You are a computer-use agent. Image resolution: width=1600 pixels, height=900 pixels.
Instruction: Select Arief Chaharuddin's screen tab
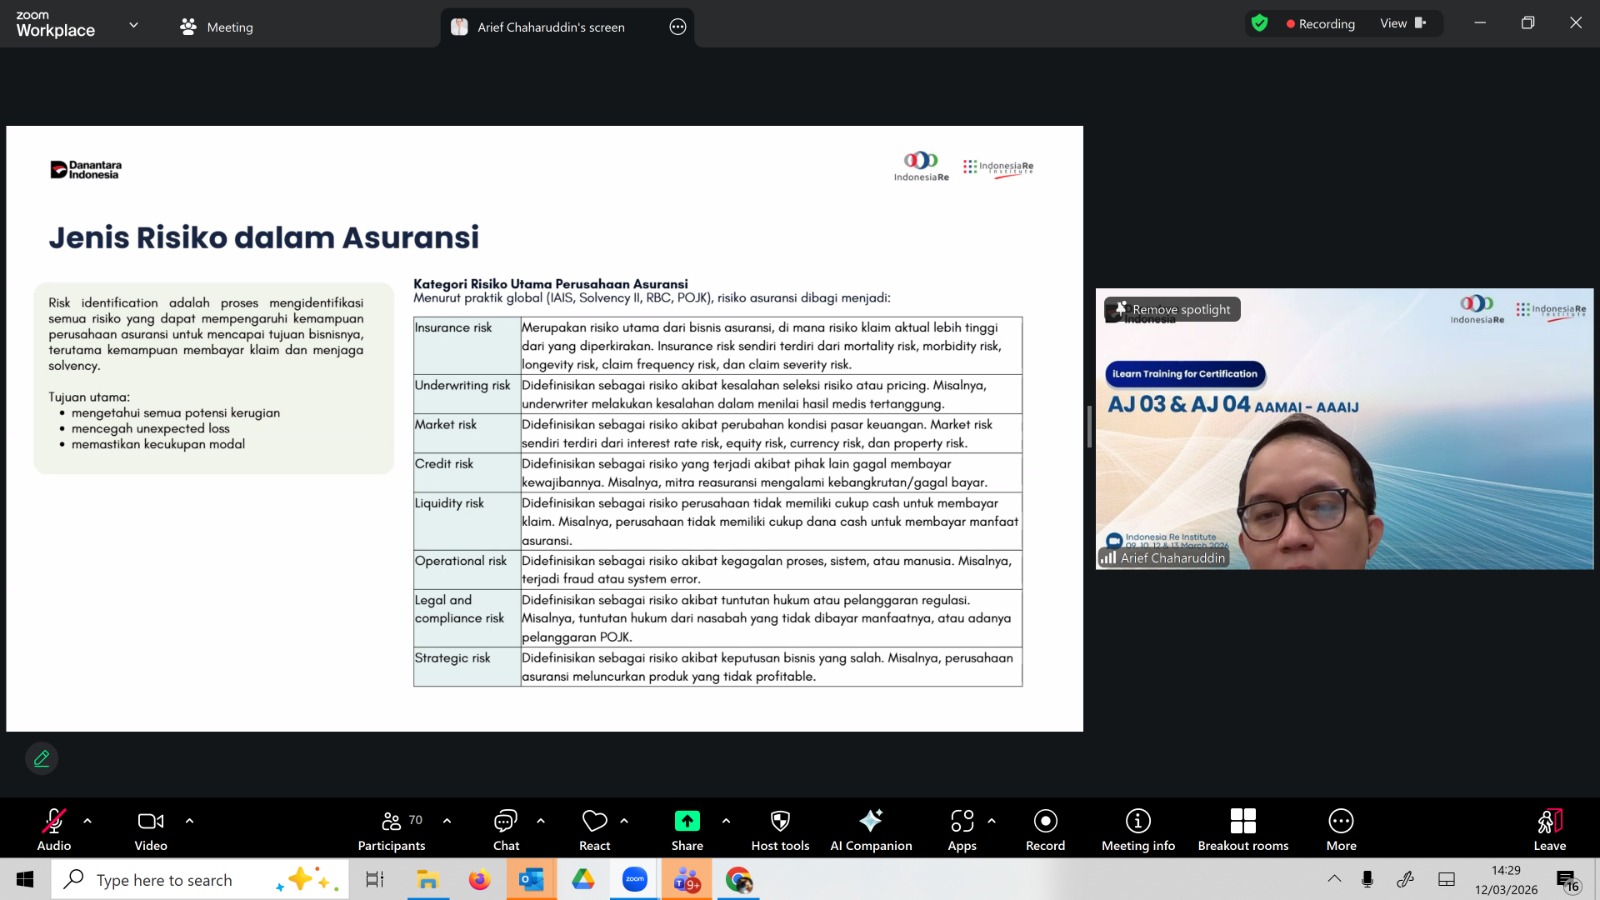tap(550, 27)
